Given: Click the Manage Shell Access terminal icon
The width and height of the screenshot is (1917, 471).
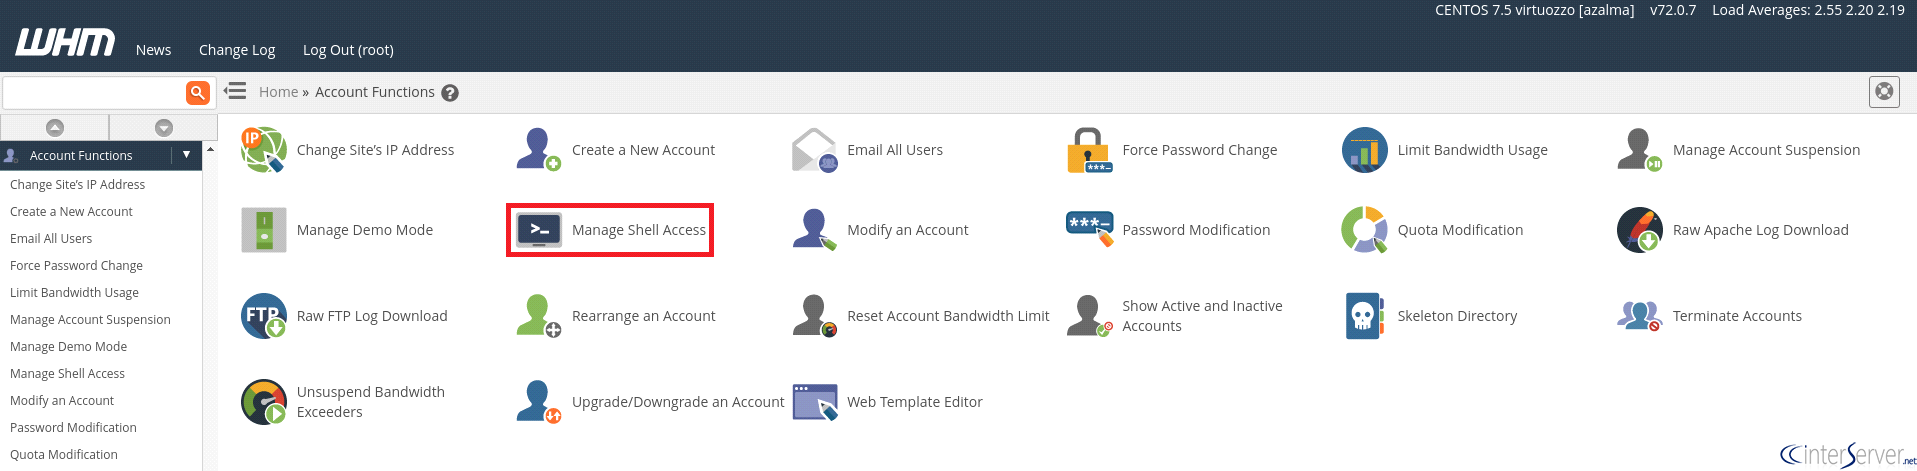Looking at the screenshot, I should click(539, 230).
